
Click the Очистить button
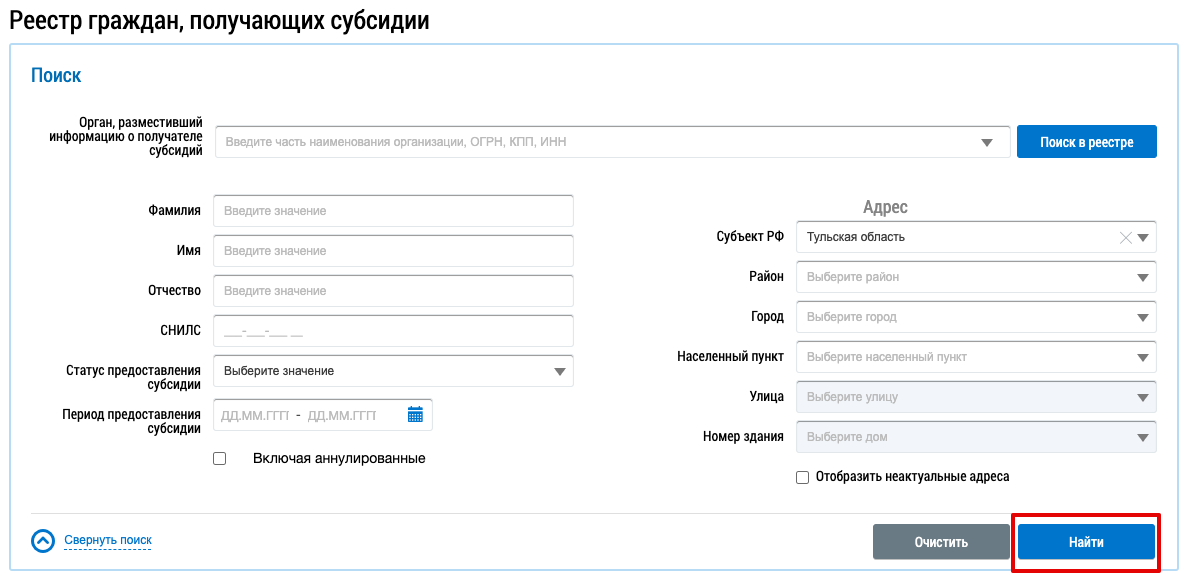[941, 542]
